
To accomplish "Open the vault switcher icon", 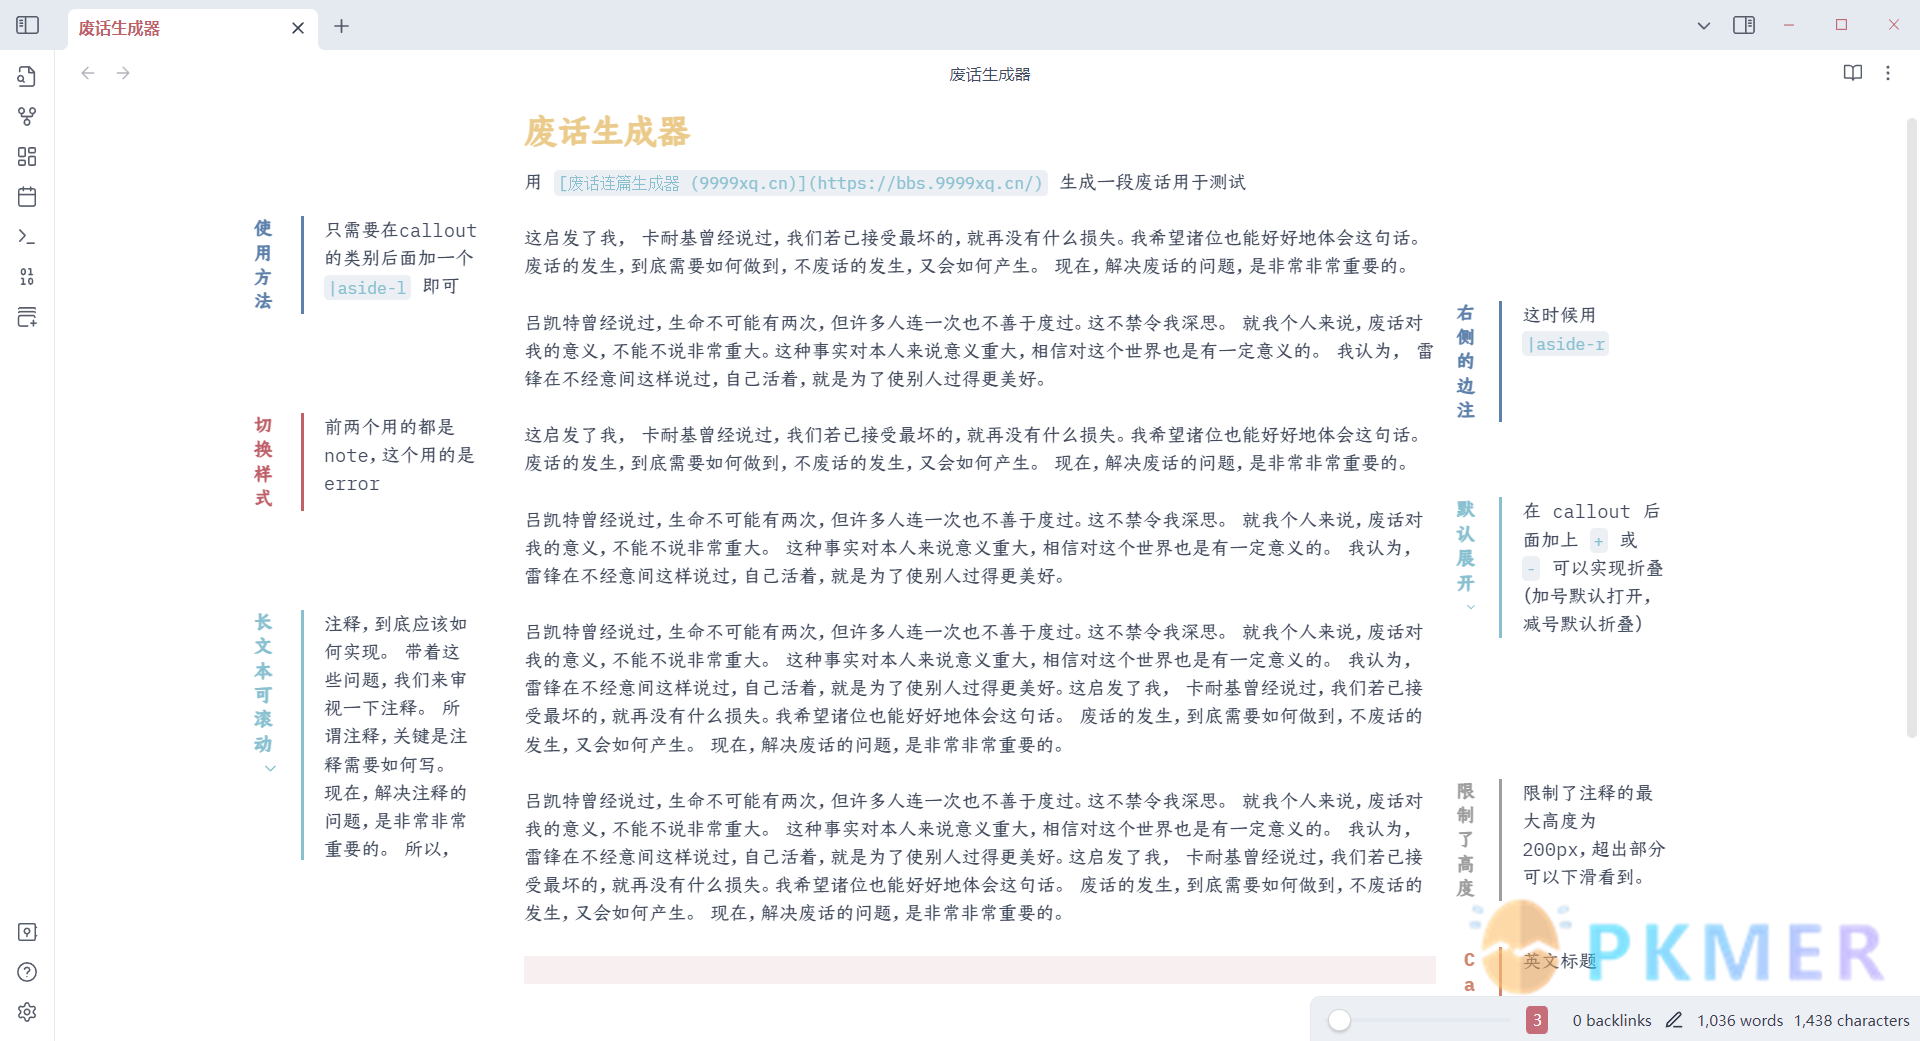I will [x=27, y=932].
